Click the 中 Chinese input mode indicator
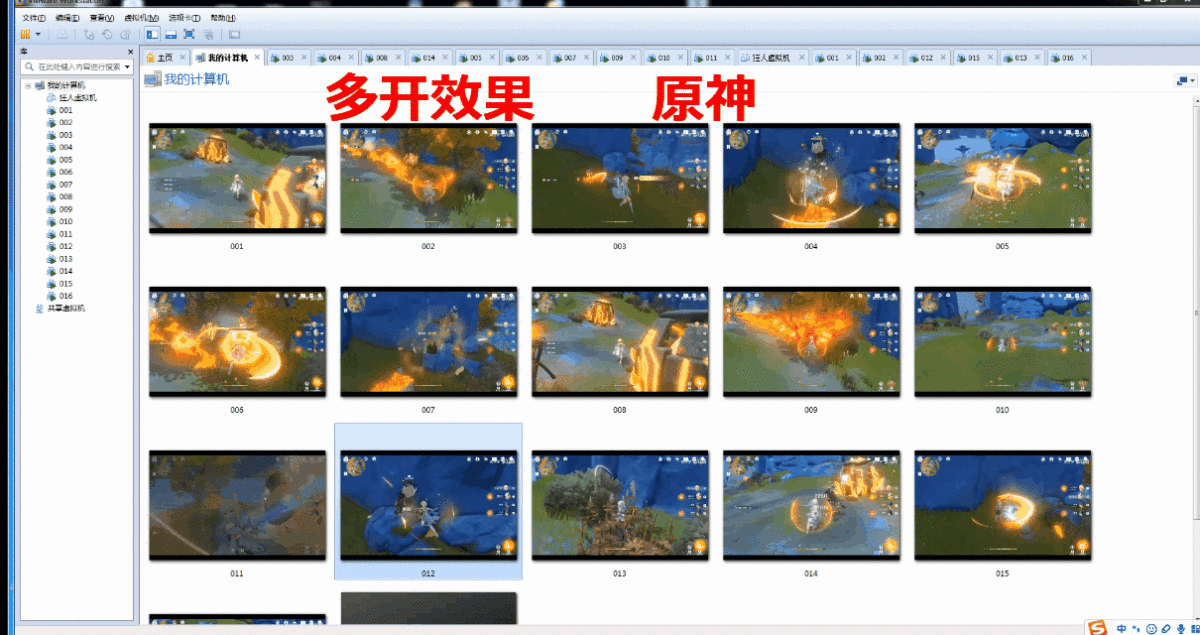This screenshot has width=1200, height=635. point(1122,628)
